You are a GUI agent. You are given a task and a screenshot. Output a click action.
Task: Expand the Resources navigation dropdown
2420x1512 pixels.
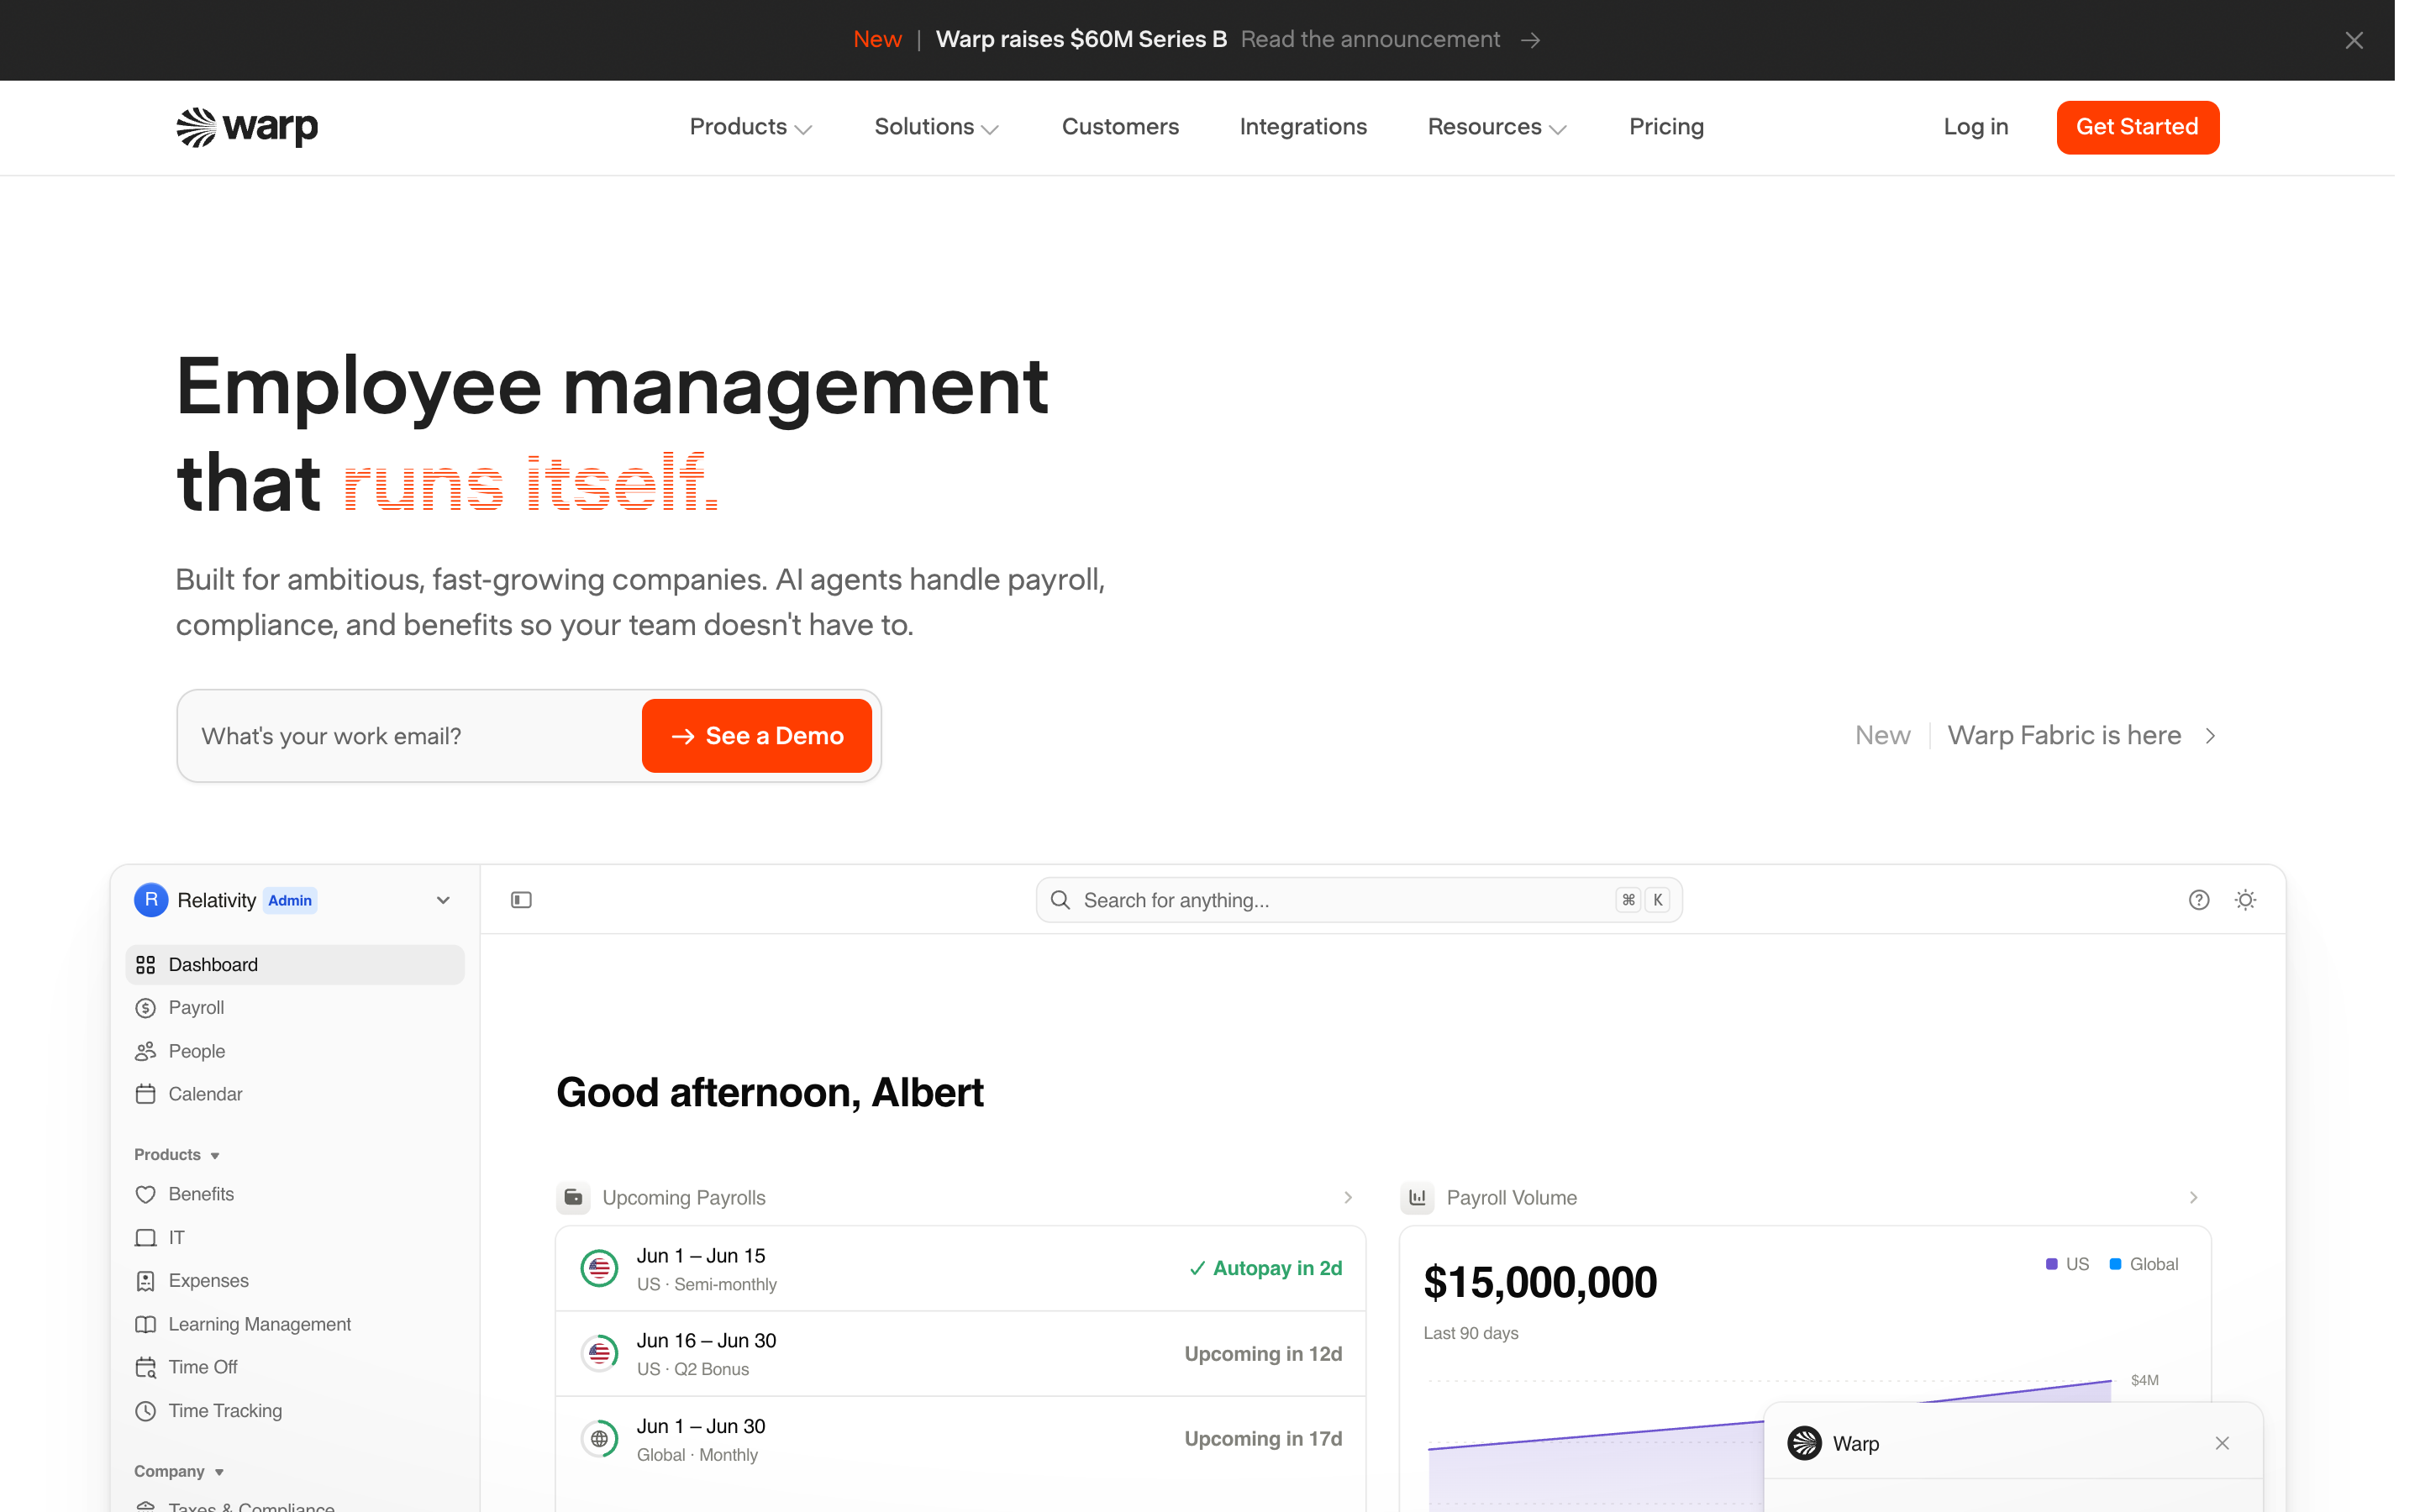point(1496,127)
